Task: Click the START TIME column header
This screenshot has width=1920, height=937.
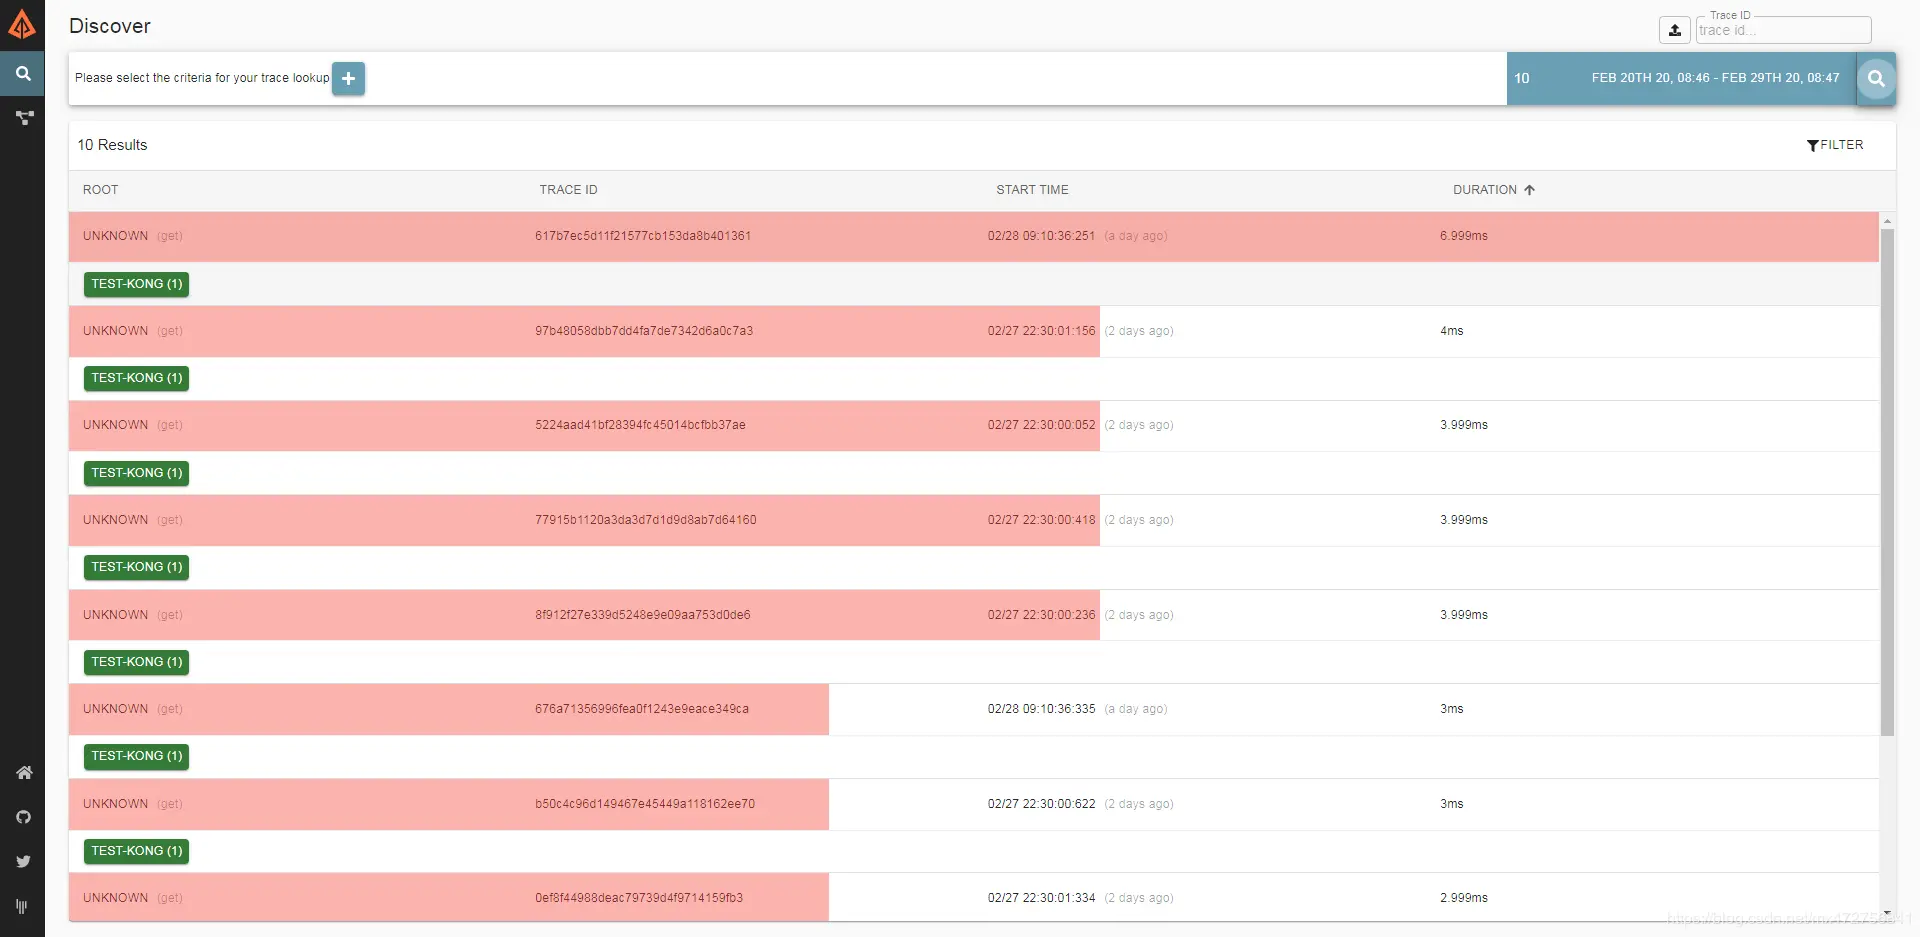Action: pos(1032,190)
